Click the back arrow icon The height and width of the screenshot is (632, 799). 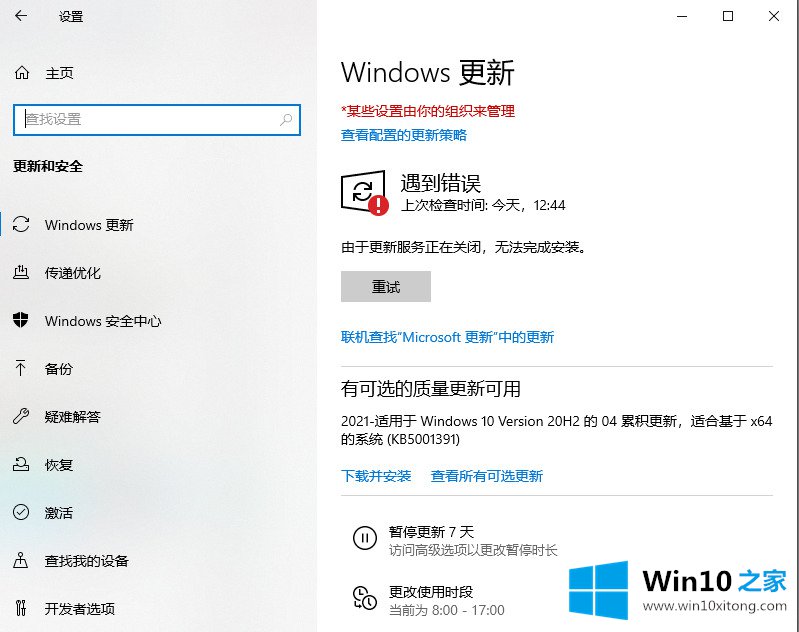coord(21,16)
